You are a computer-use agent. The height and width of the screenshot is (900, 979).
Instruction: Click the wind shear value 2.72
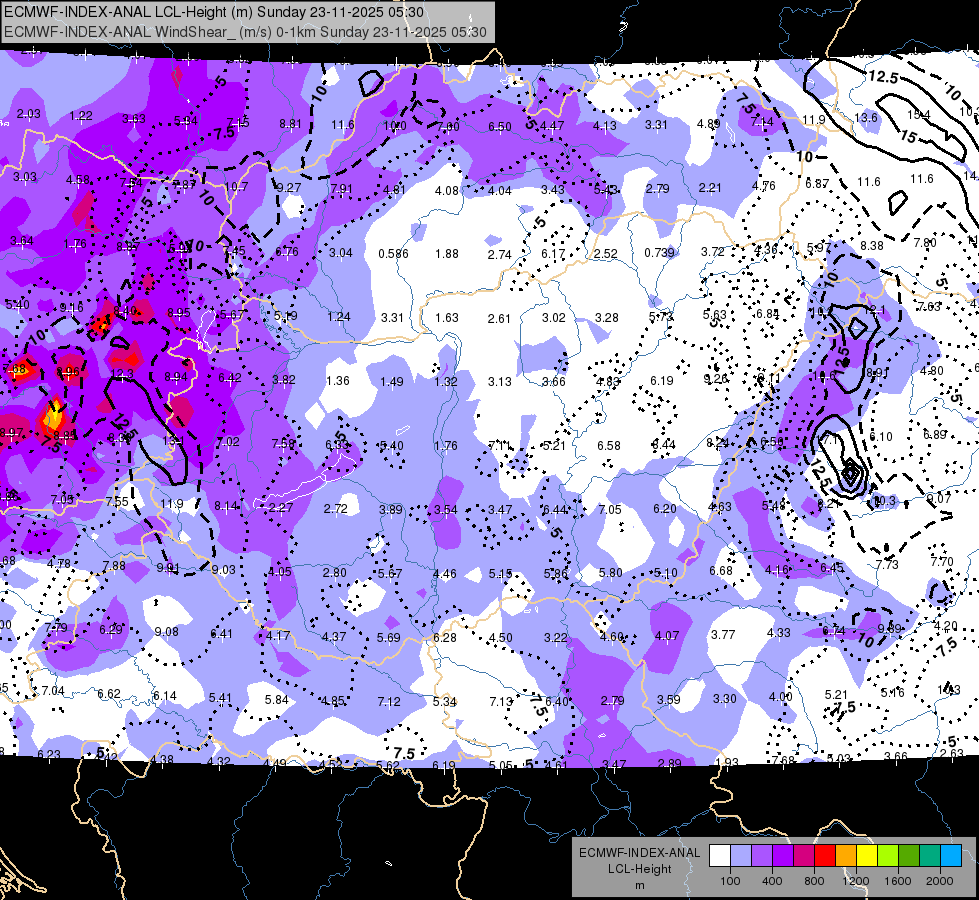335,508
